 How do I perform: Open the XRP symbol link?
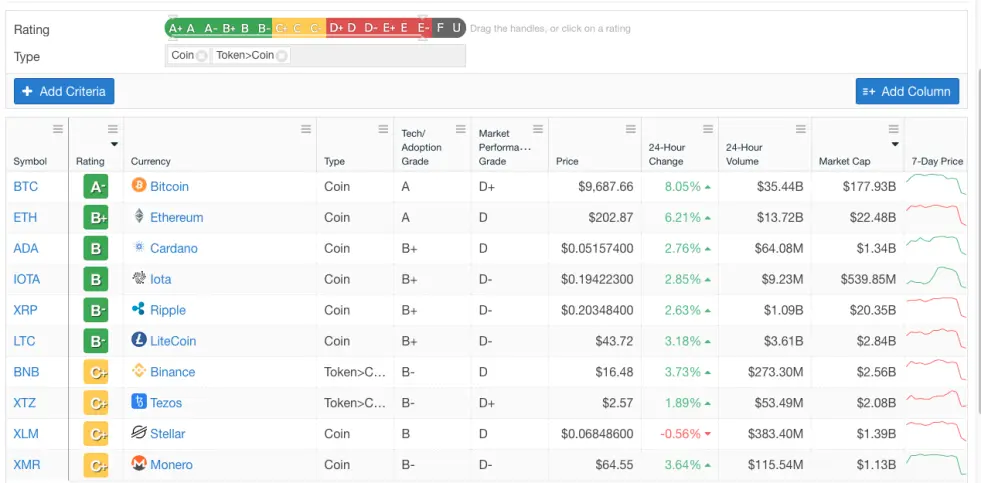click(26, 310)
